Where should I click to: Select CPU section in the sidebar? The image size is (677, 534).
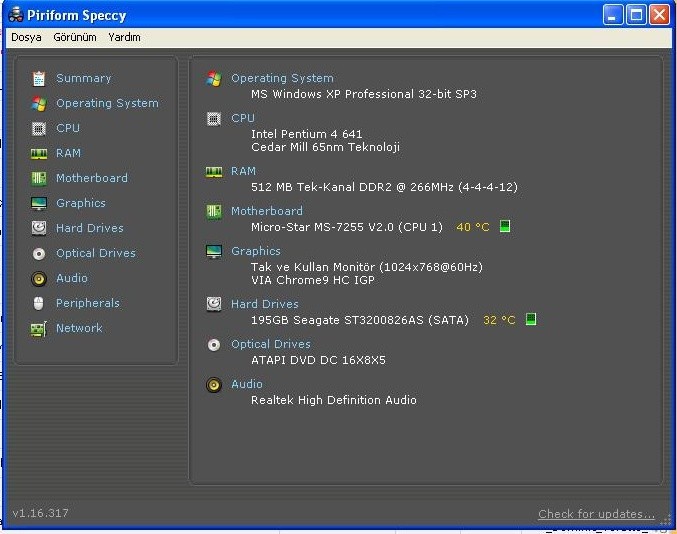(68, 128)
